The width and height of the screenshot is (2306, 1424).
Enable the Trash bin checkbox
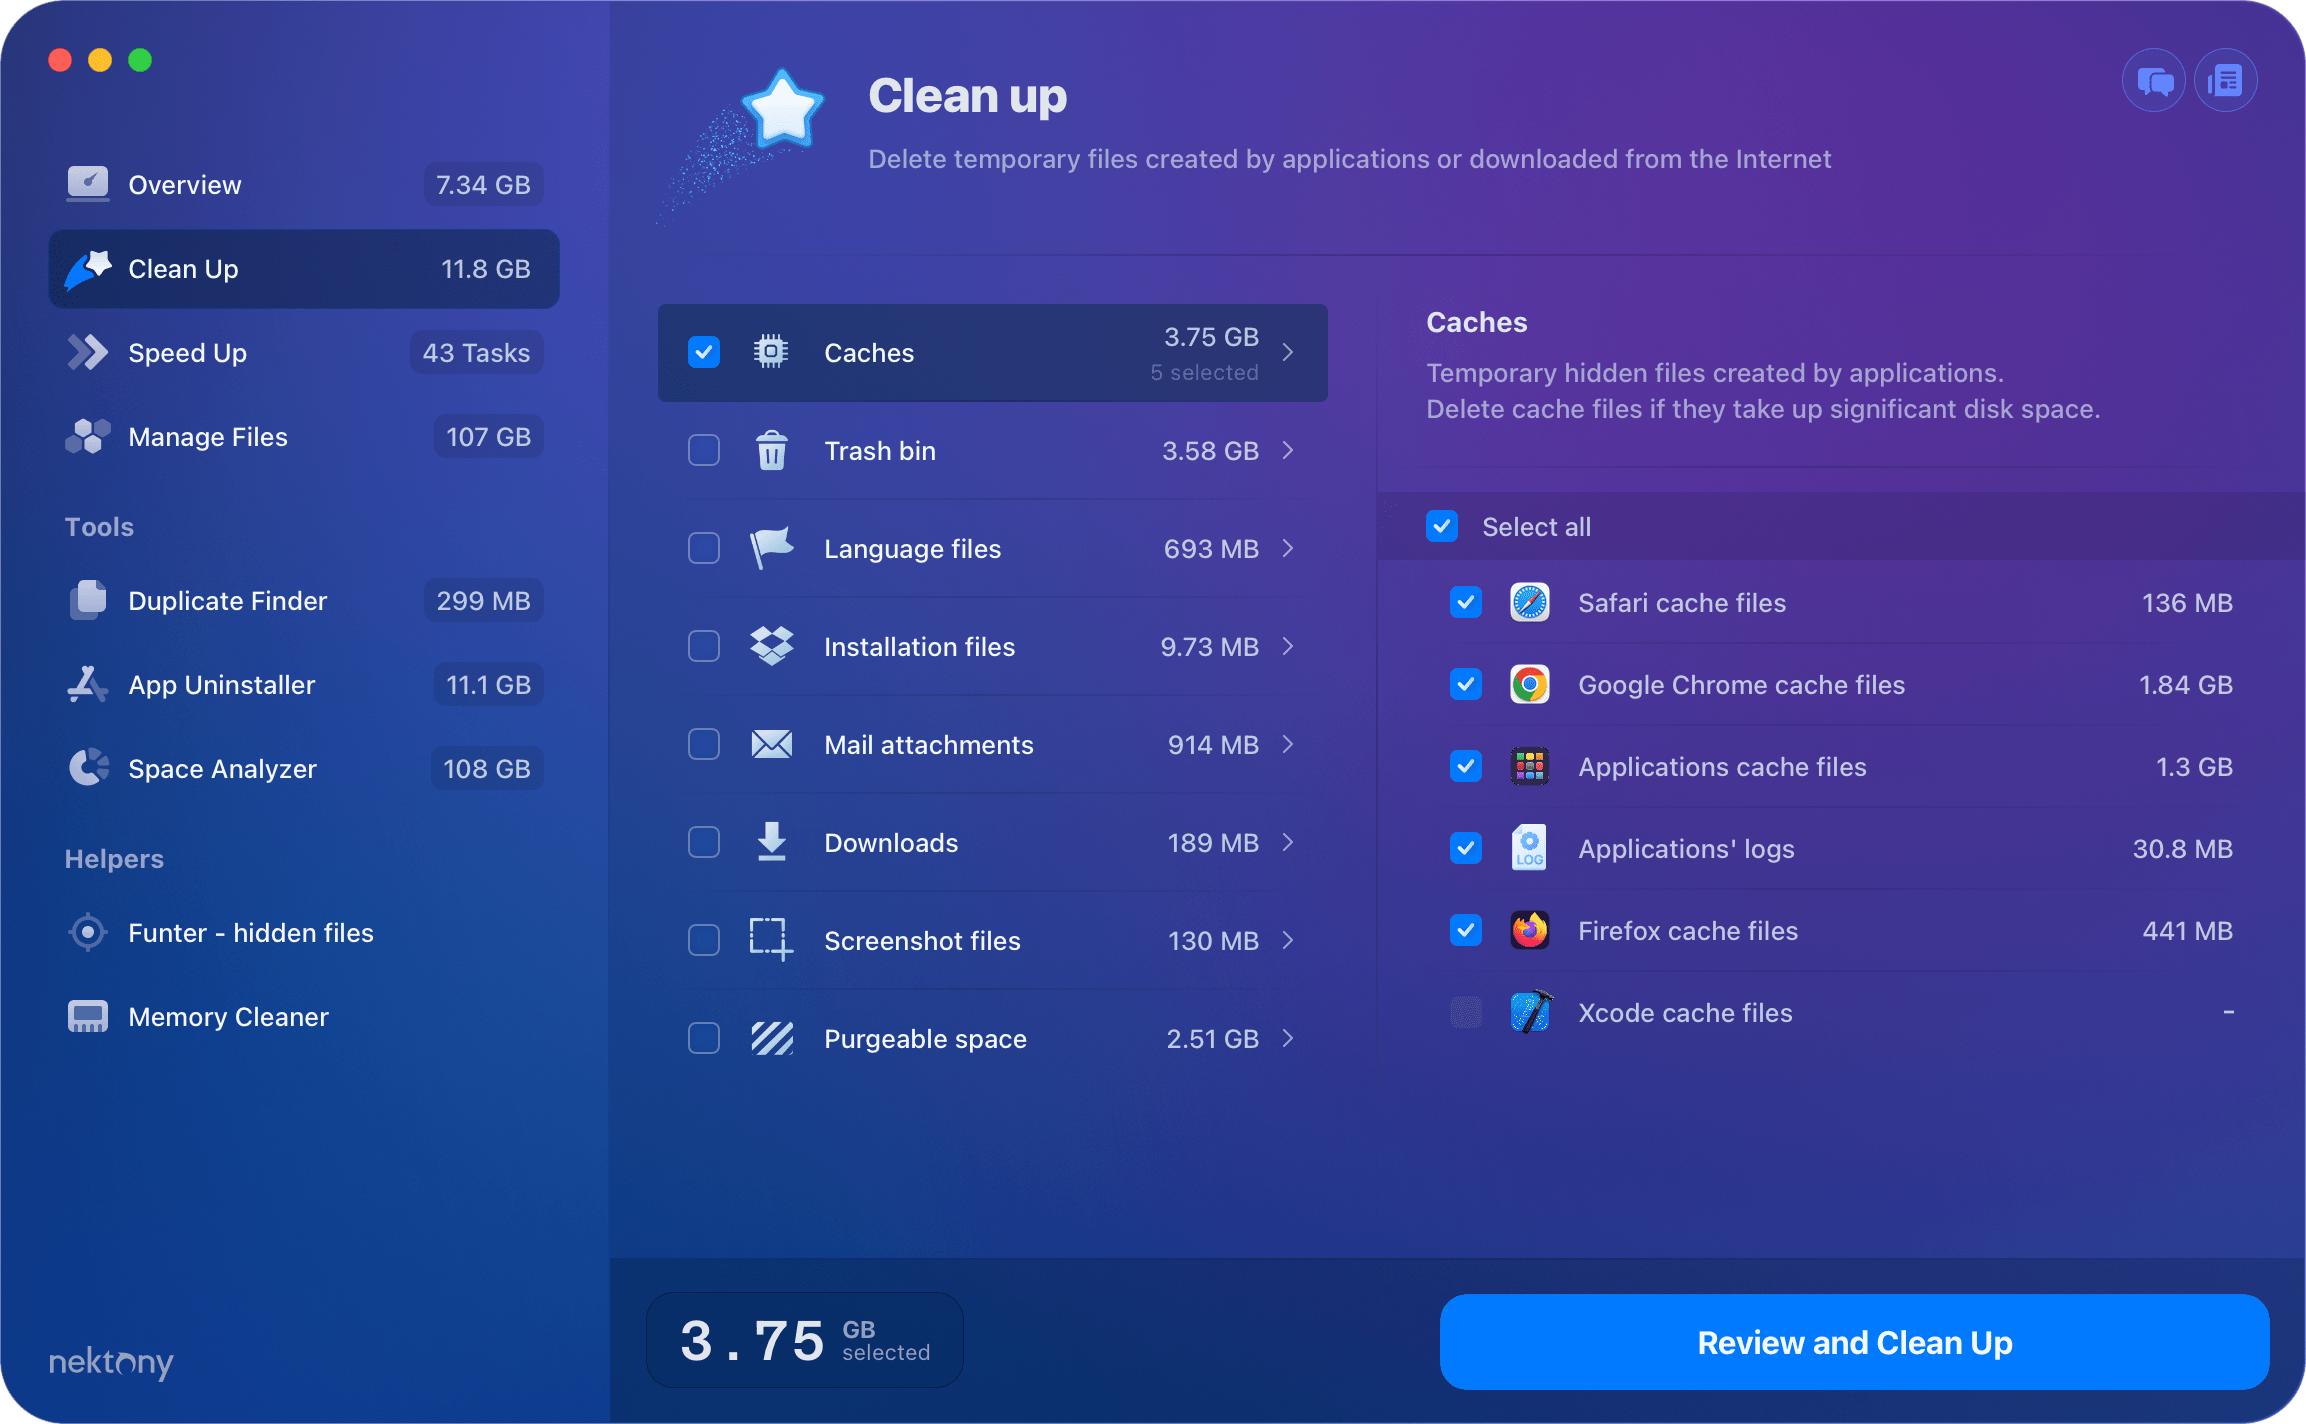704,450
